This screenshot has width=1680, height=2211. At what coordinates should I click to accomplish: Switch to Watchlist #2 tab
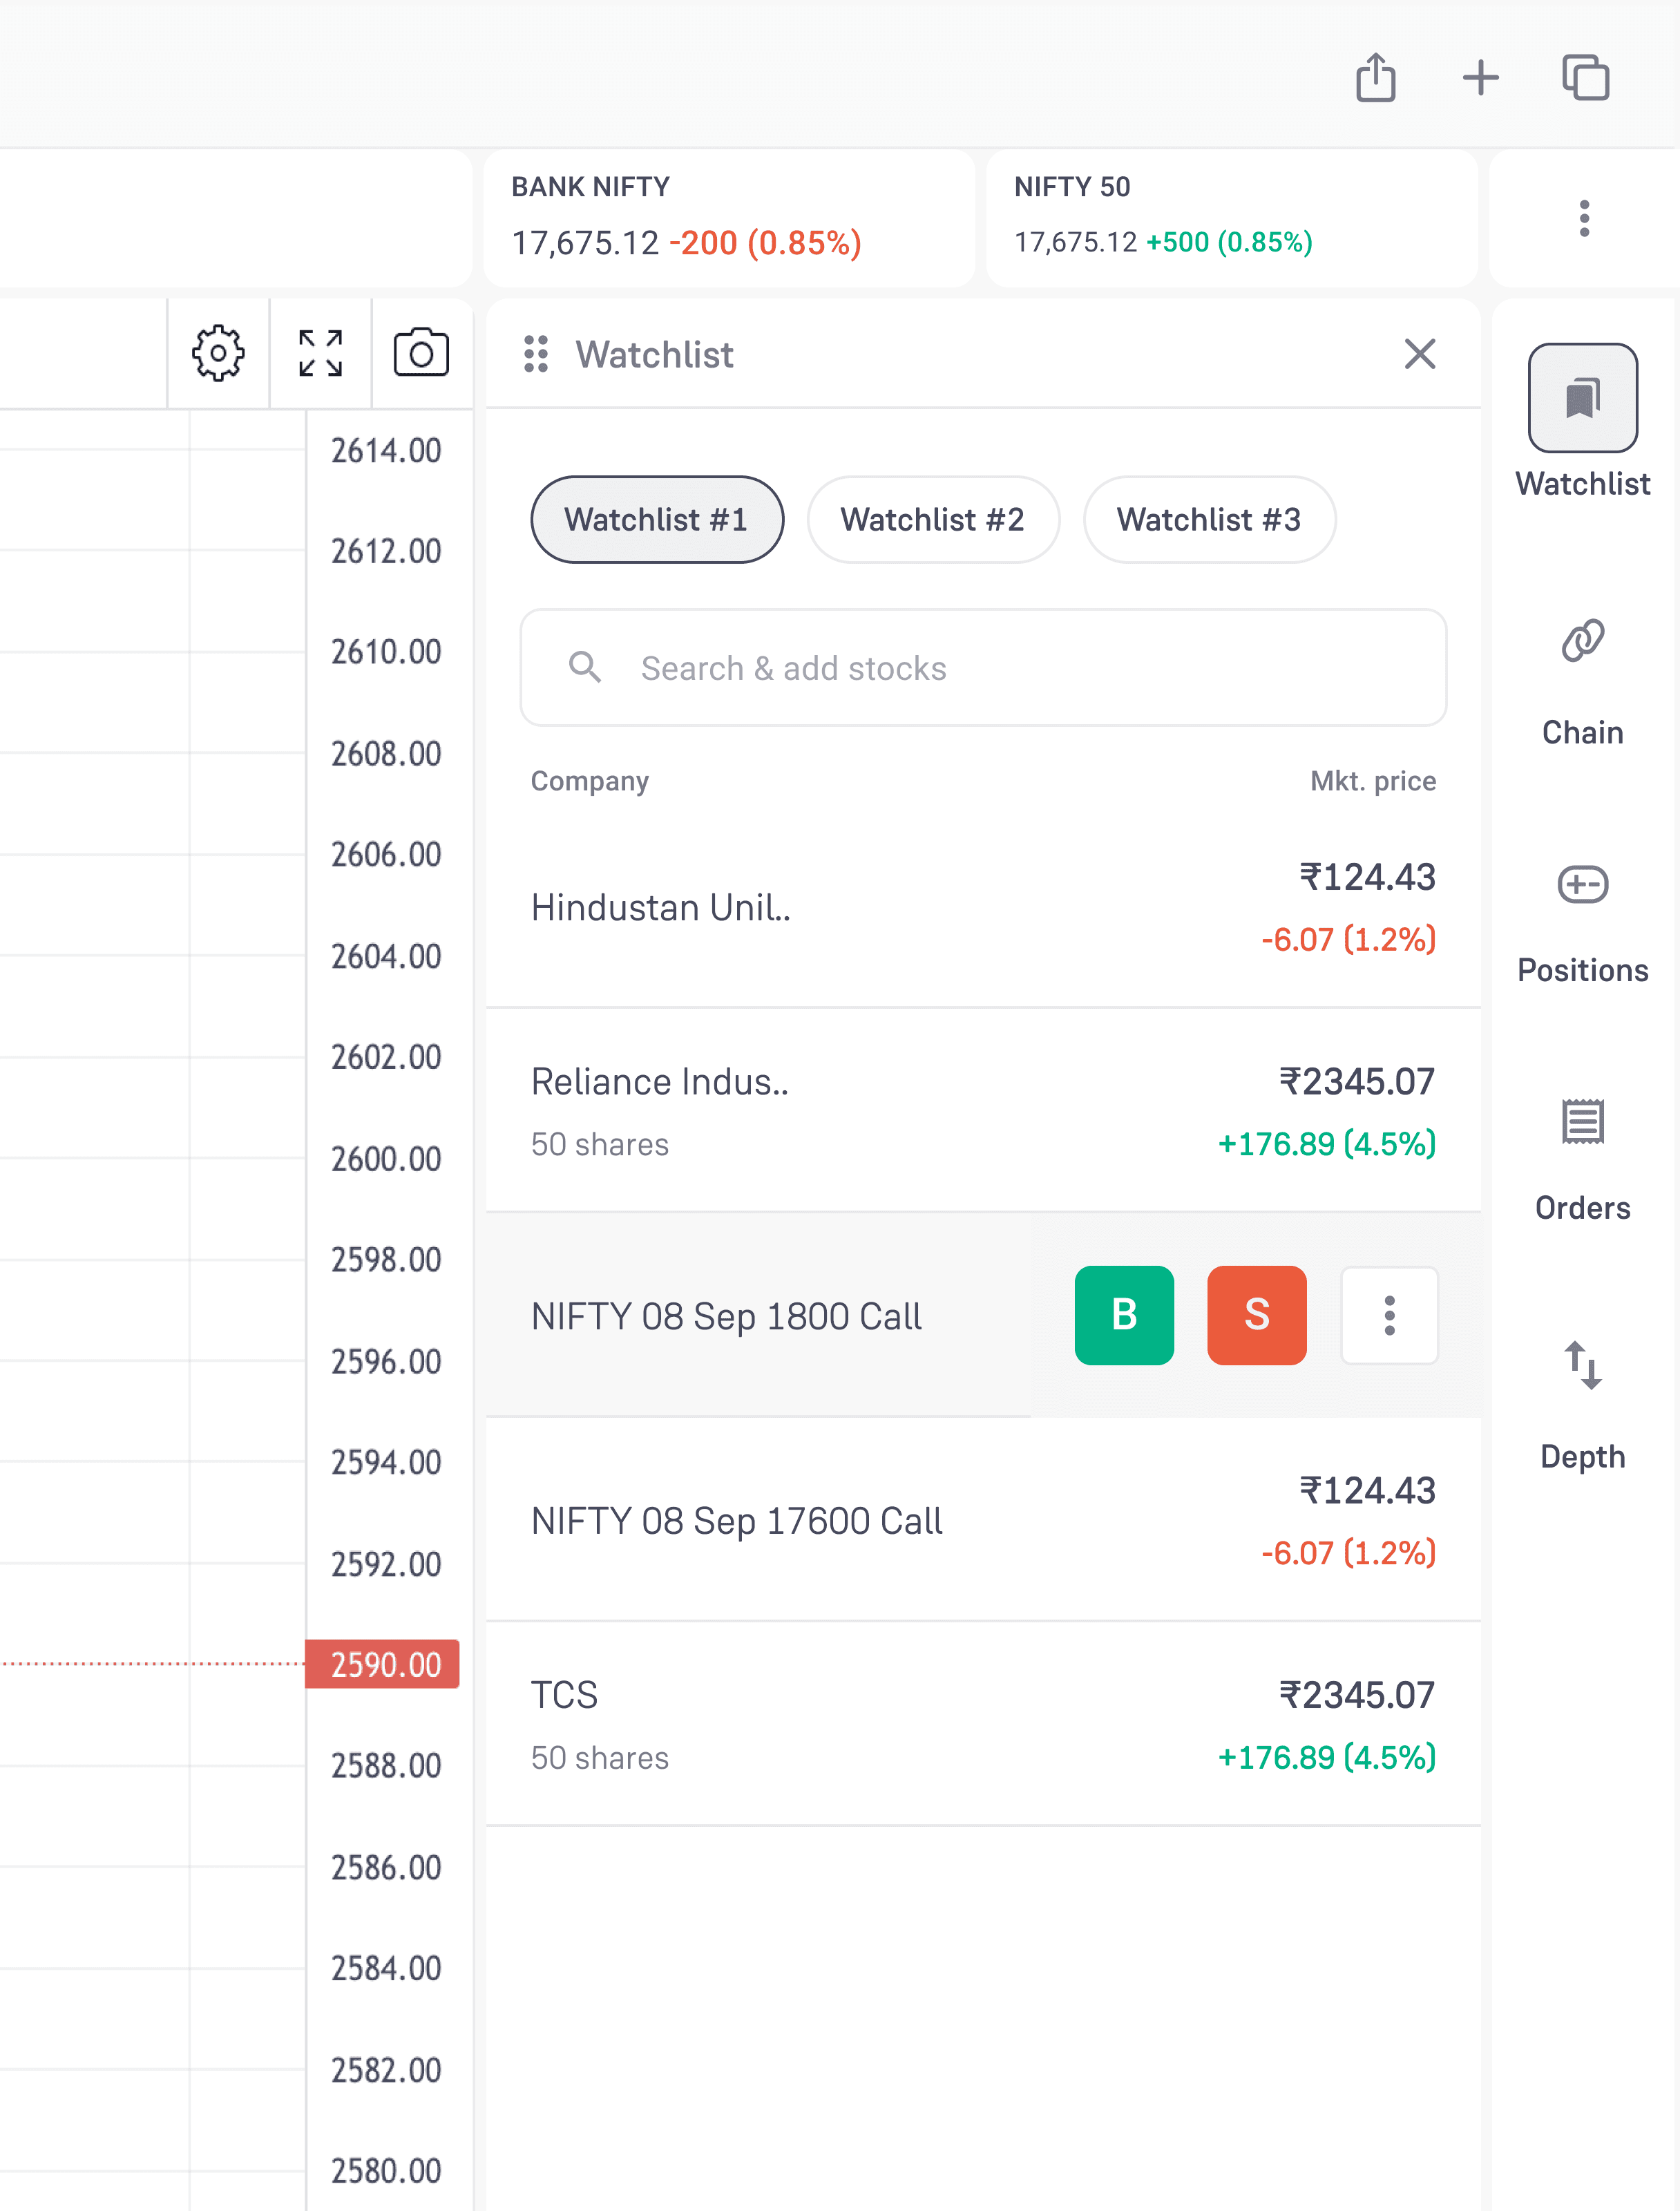(932, 519)
